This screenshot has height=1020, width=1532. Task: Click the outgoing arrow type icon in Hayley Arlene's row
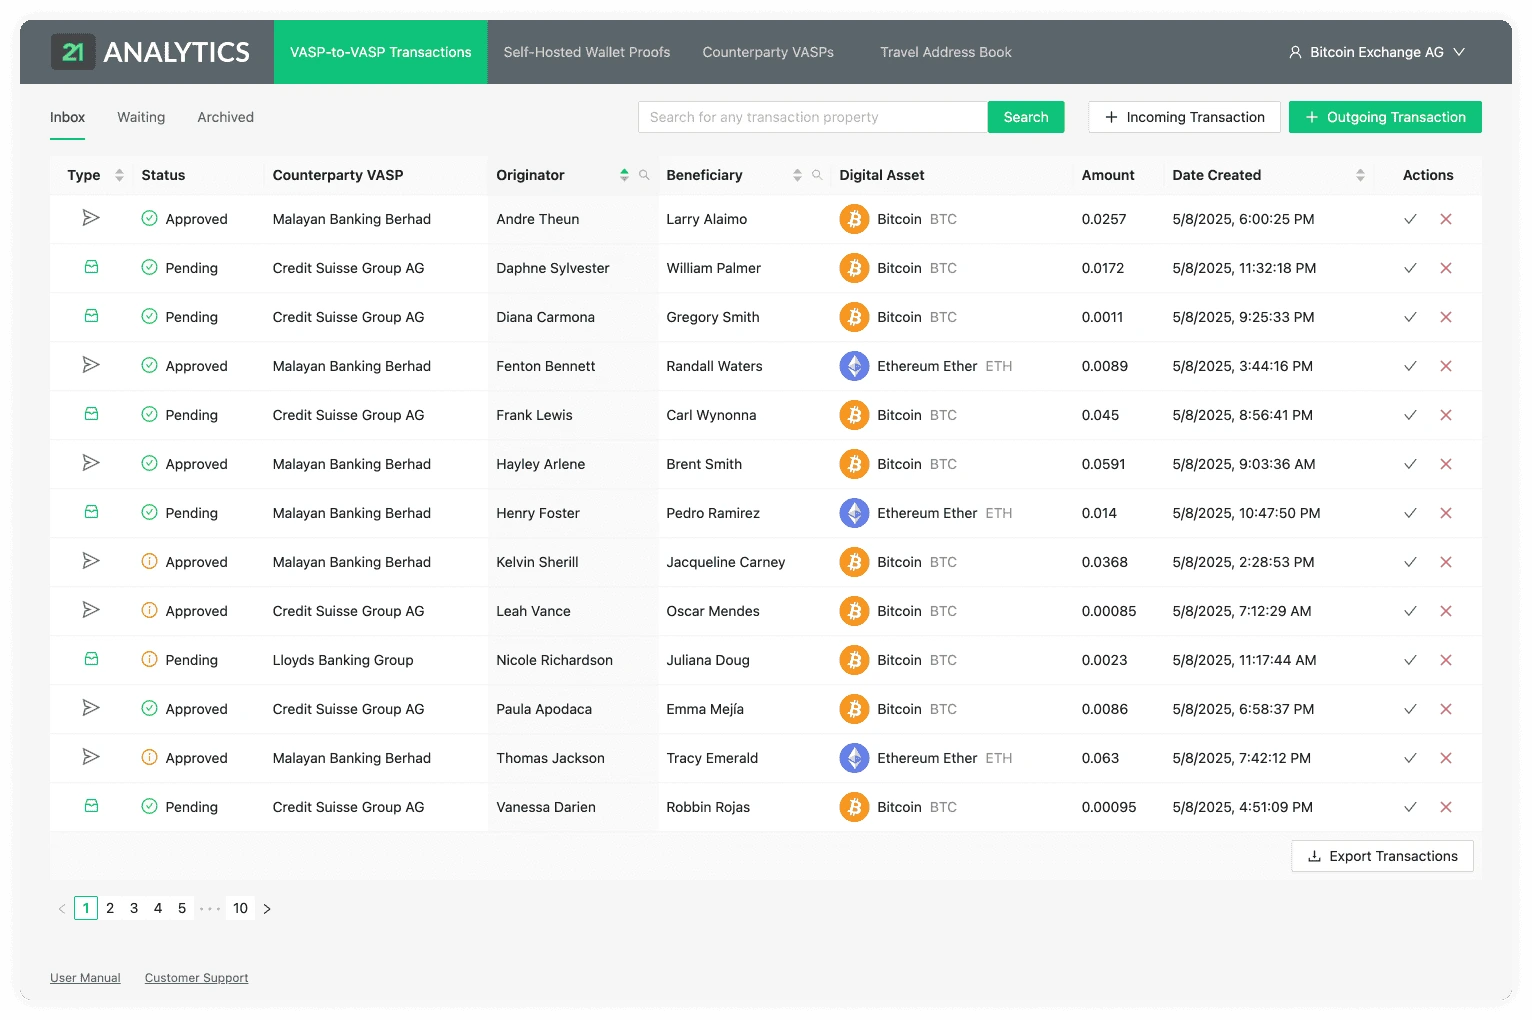[91, 463]
